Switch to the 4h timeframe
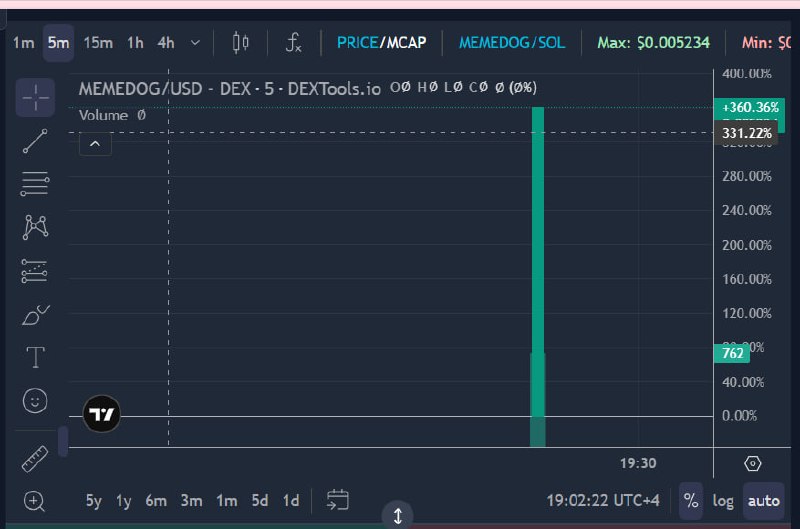800x529 pixels. 166,42
